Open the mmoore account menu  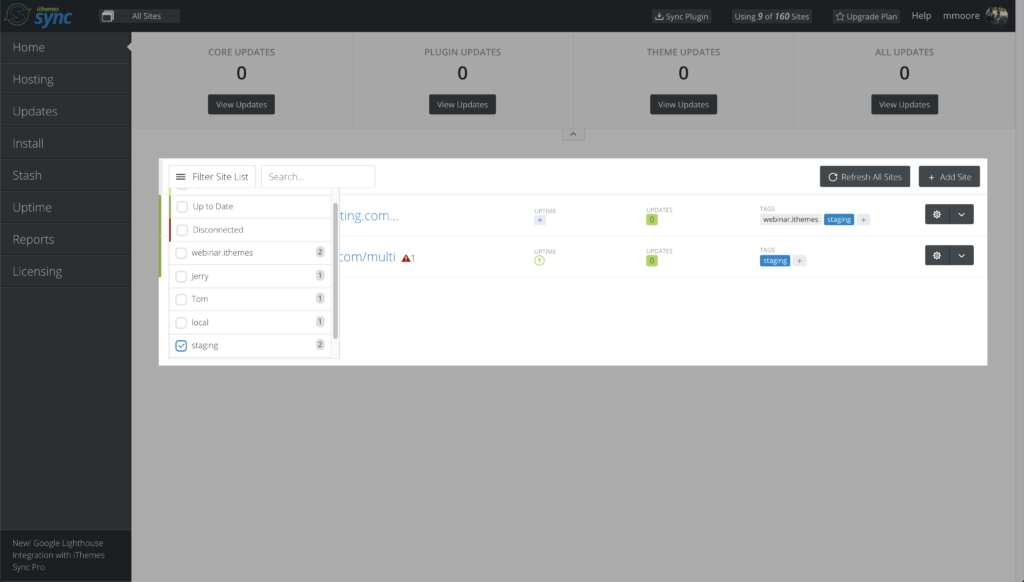pos(961,16)
